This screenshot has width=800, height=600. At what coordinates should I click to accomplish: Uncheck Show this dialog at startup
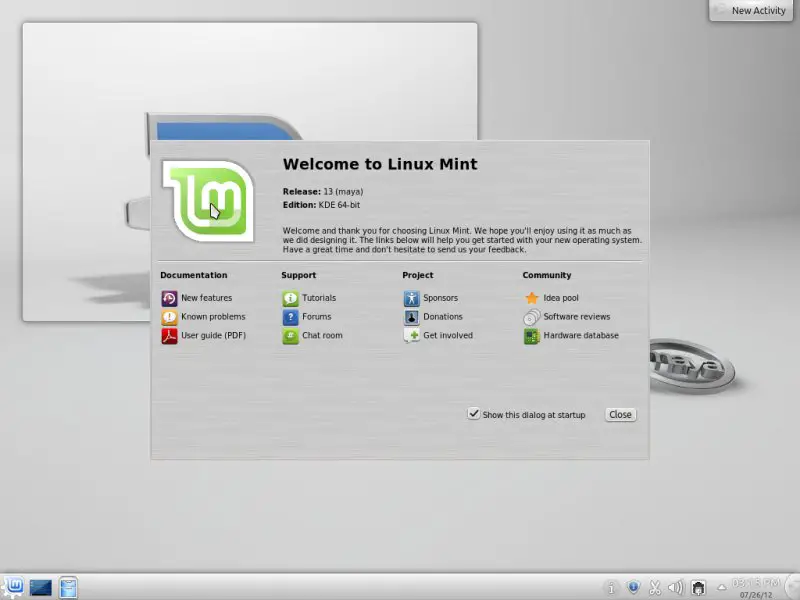coord(473,414)
